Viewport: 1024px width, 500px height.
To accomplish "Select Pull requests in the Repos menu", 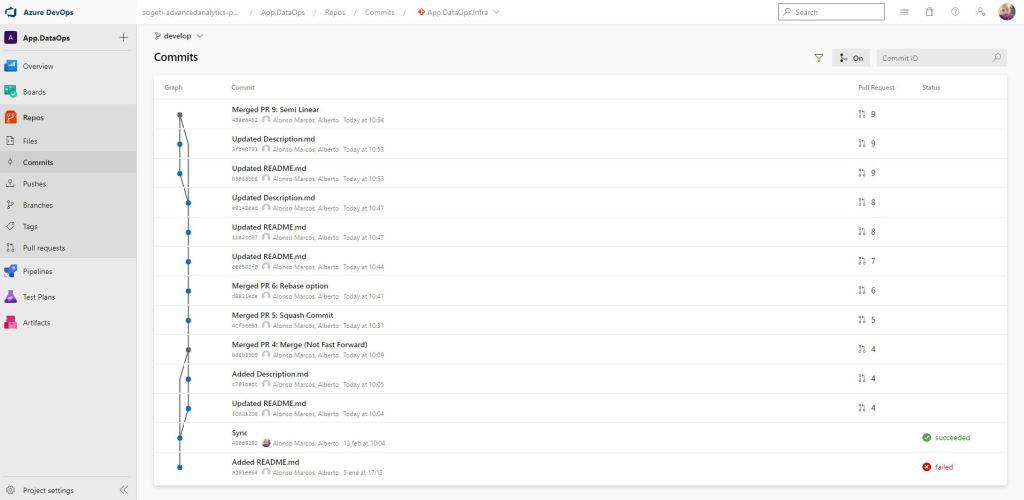I will point(43,248).
